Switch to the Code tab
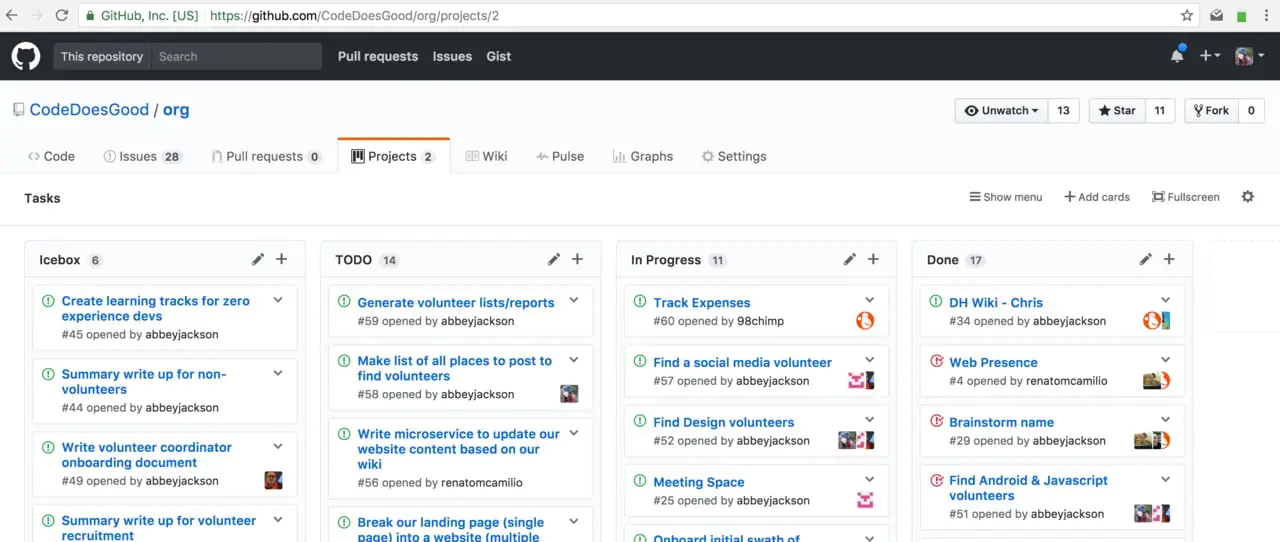1280x542 pixels. pyautogui.click(x=51, y=156)
